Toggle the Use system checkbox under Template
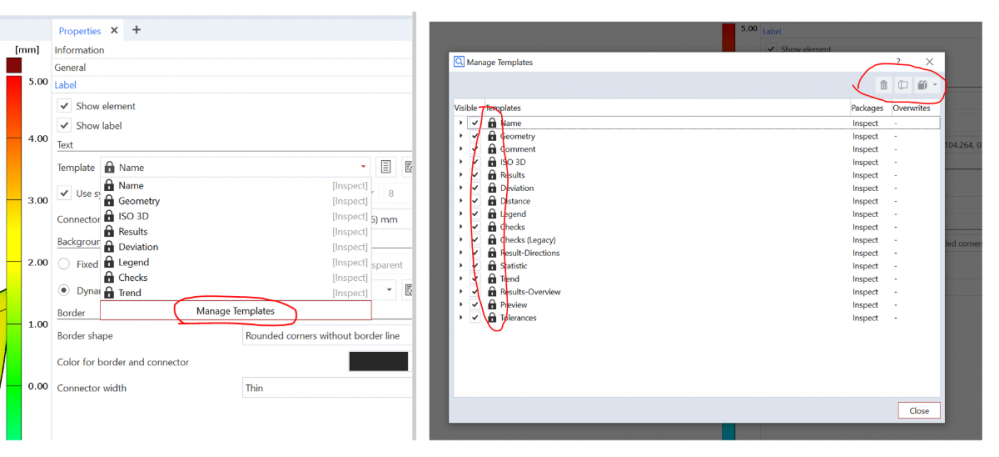 (x=64, y=192)
